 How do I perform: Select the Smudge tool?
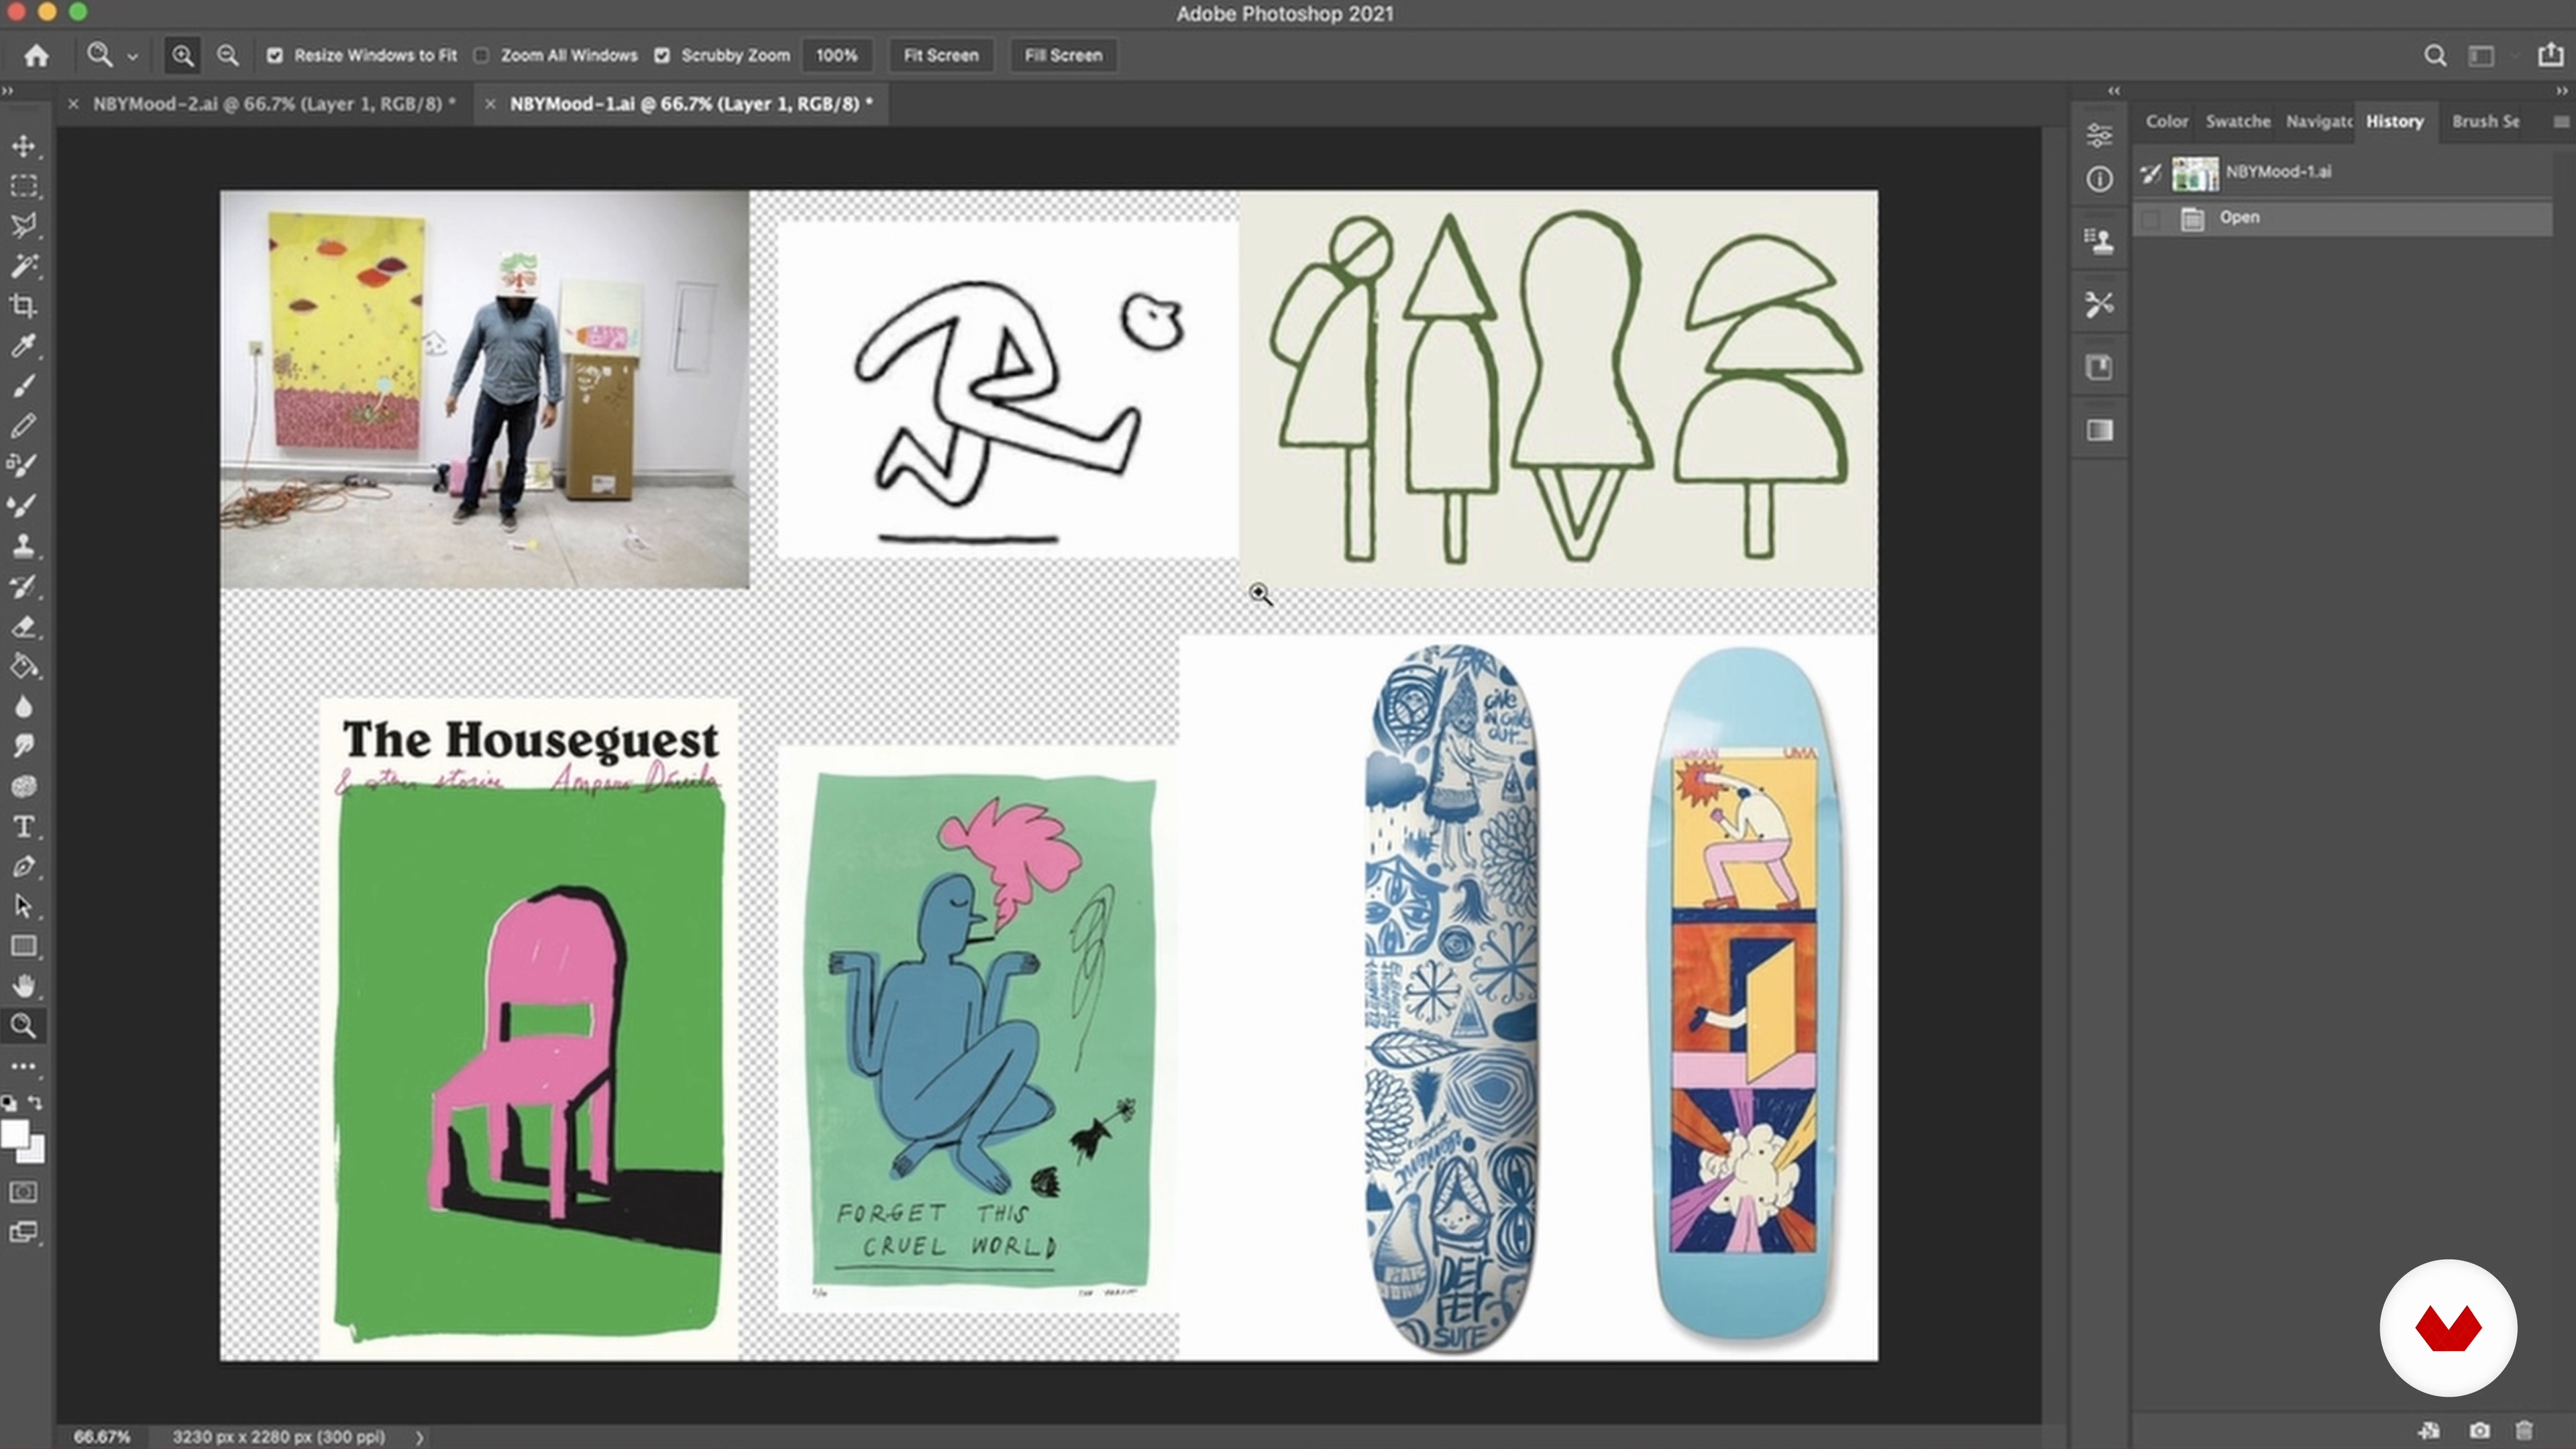coord(24,747)
